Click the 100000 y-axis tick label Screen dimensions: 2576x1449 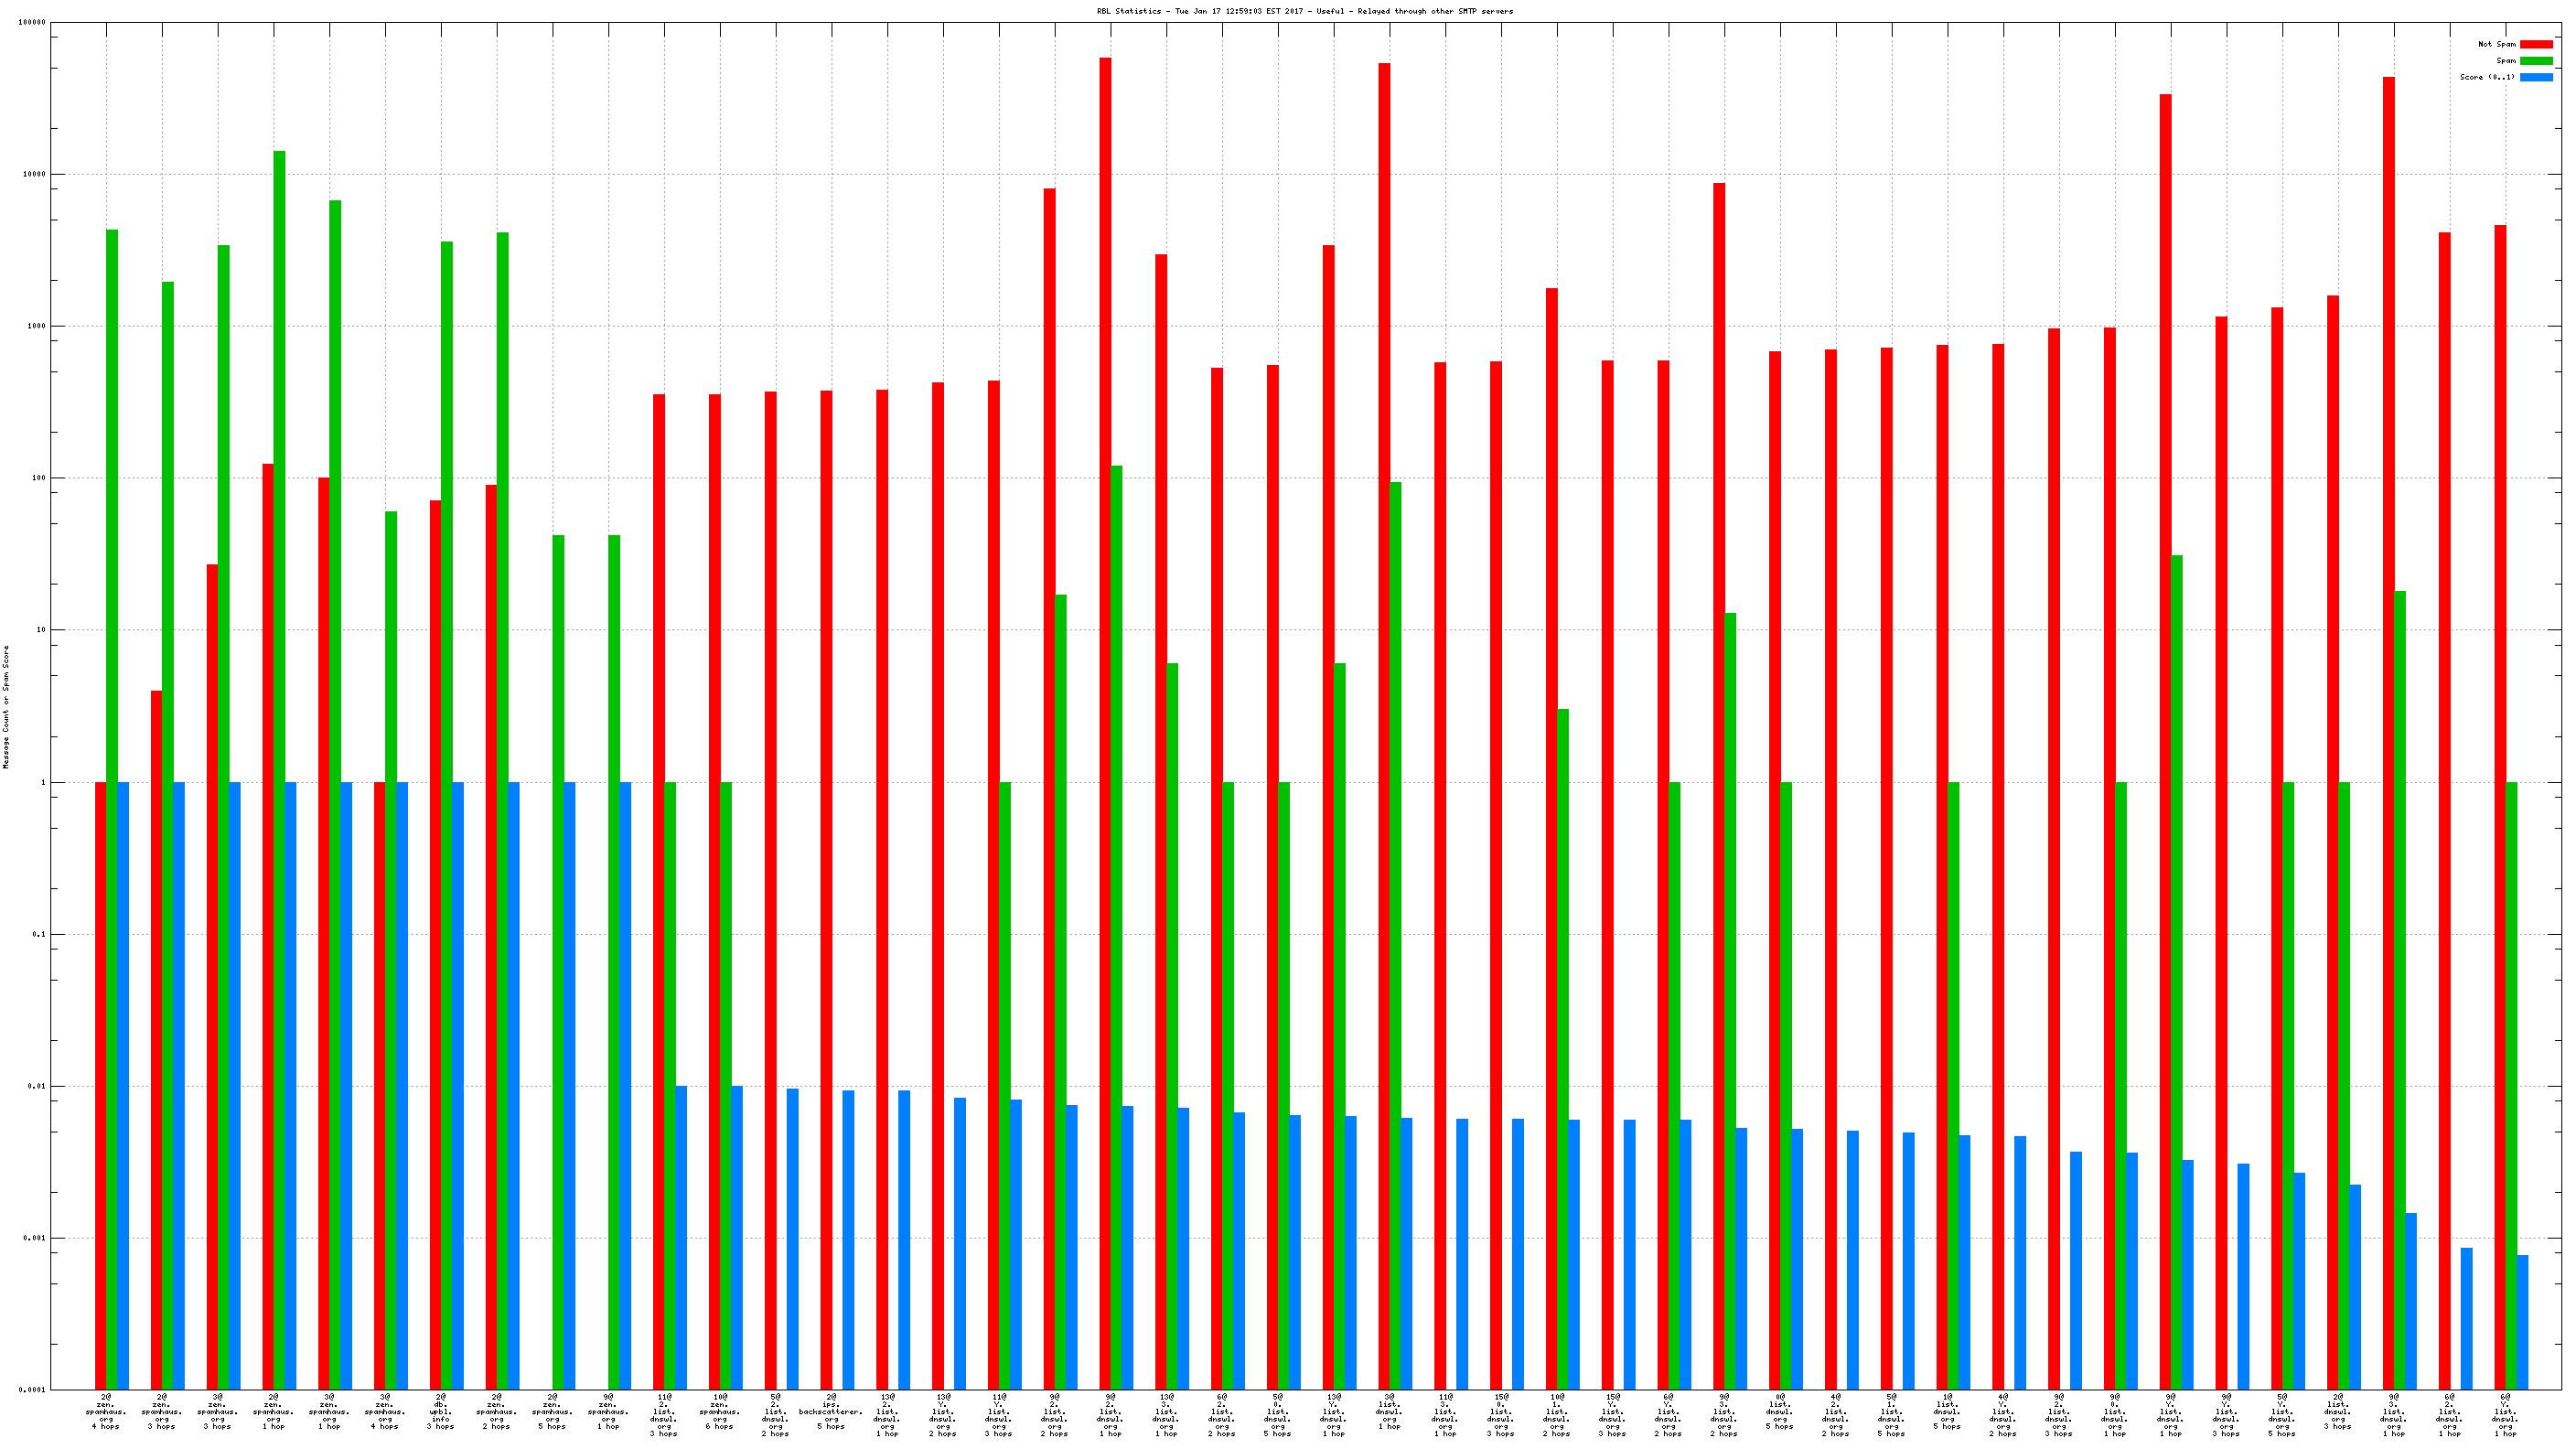pos(32,22)
